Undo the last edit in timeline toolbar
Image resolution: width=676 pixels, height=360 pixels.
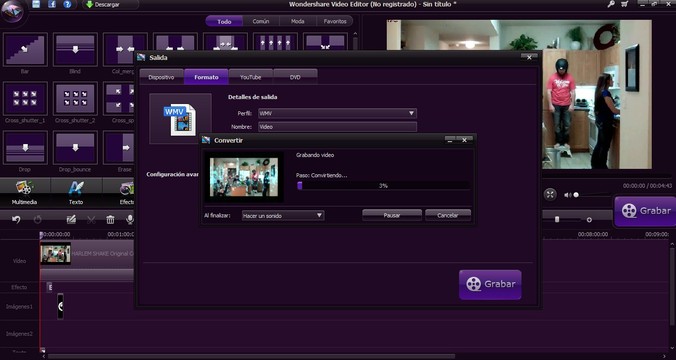click(16, 219)
